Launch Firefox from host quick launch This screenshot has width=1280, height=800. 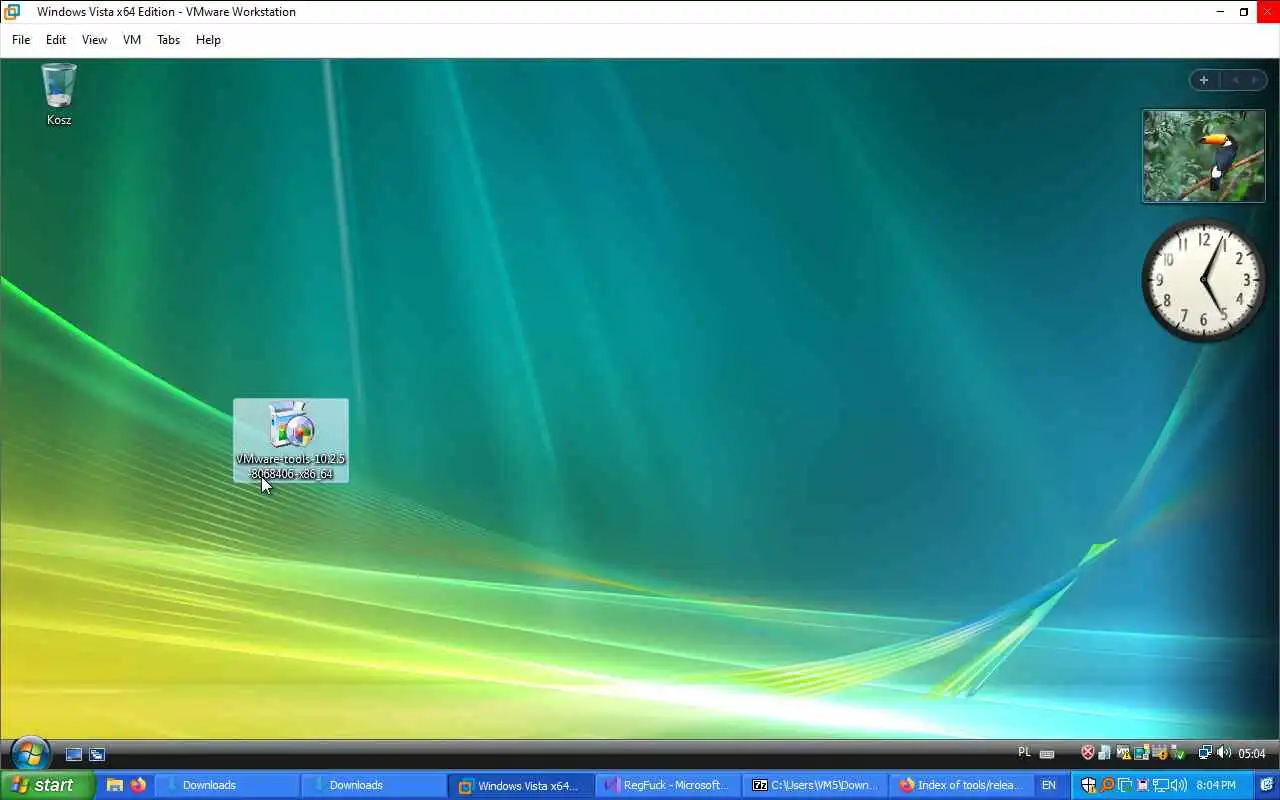138,785
